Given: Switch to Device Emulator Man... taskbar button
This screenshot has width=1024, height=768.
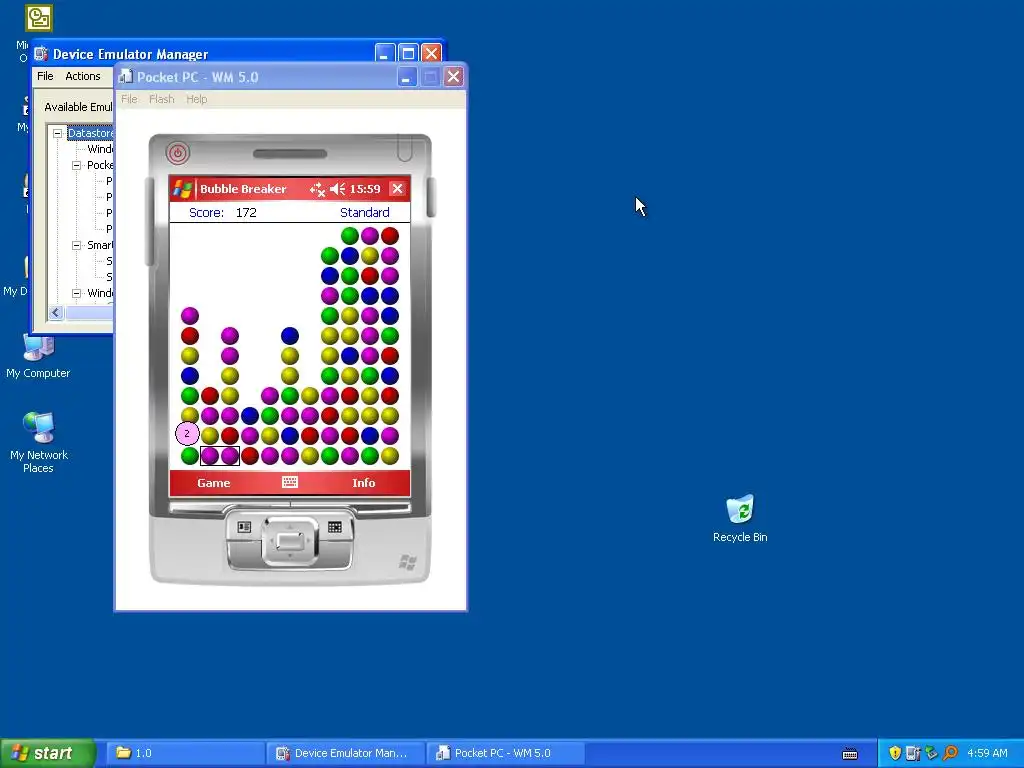Looking at the screenshot, I should coord(345,753).
